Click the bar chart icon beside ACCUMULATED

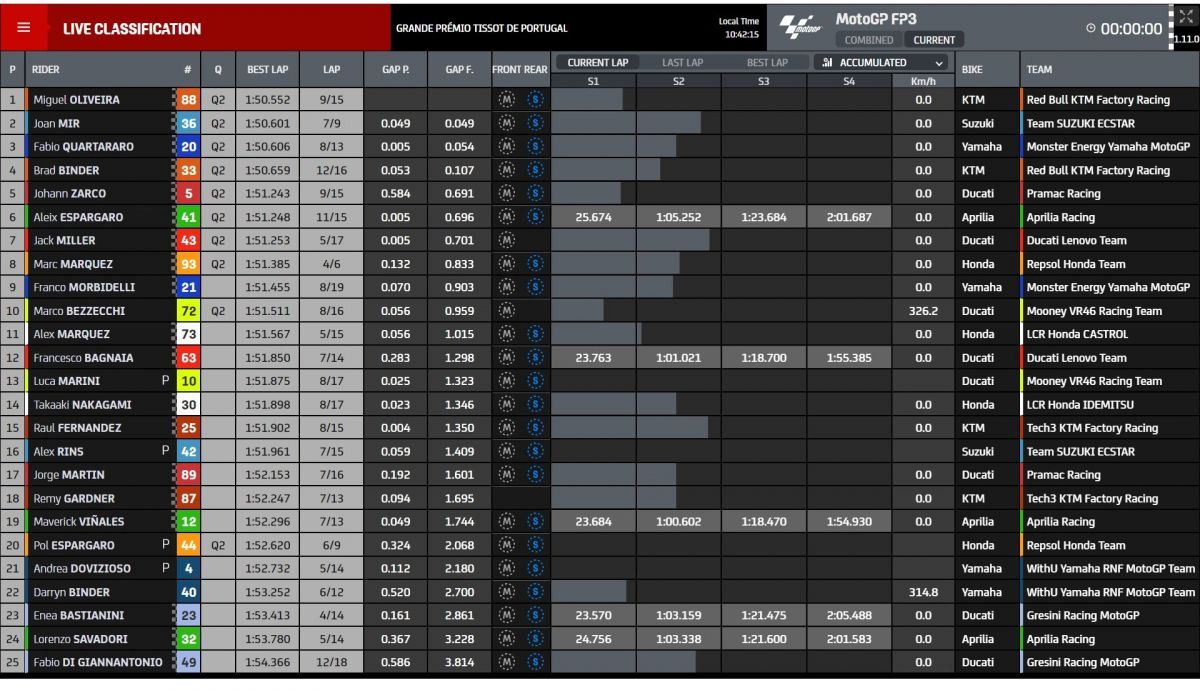(827, 62)
